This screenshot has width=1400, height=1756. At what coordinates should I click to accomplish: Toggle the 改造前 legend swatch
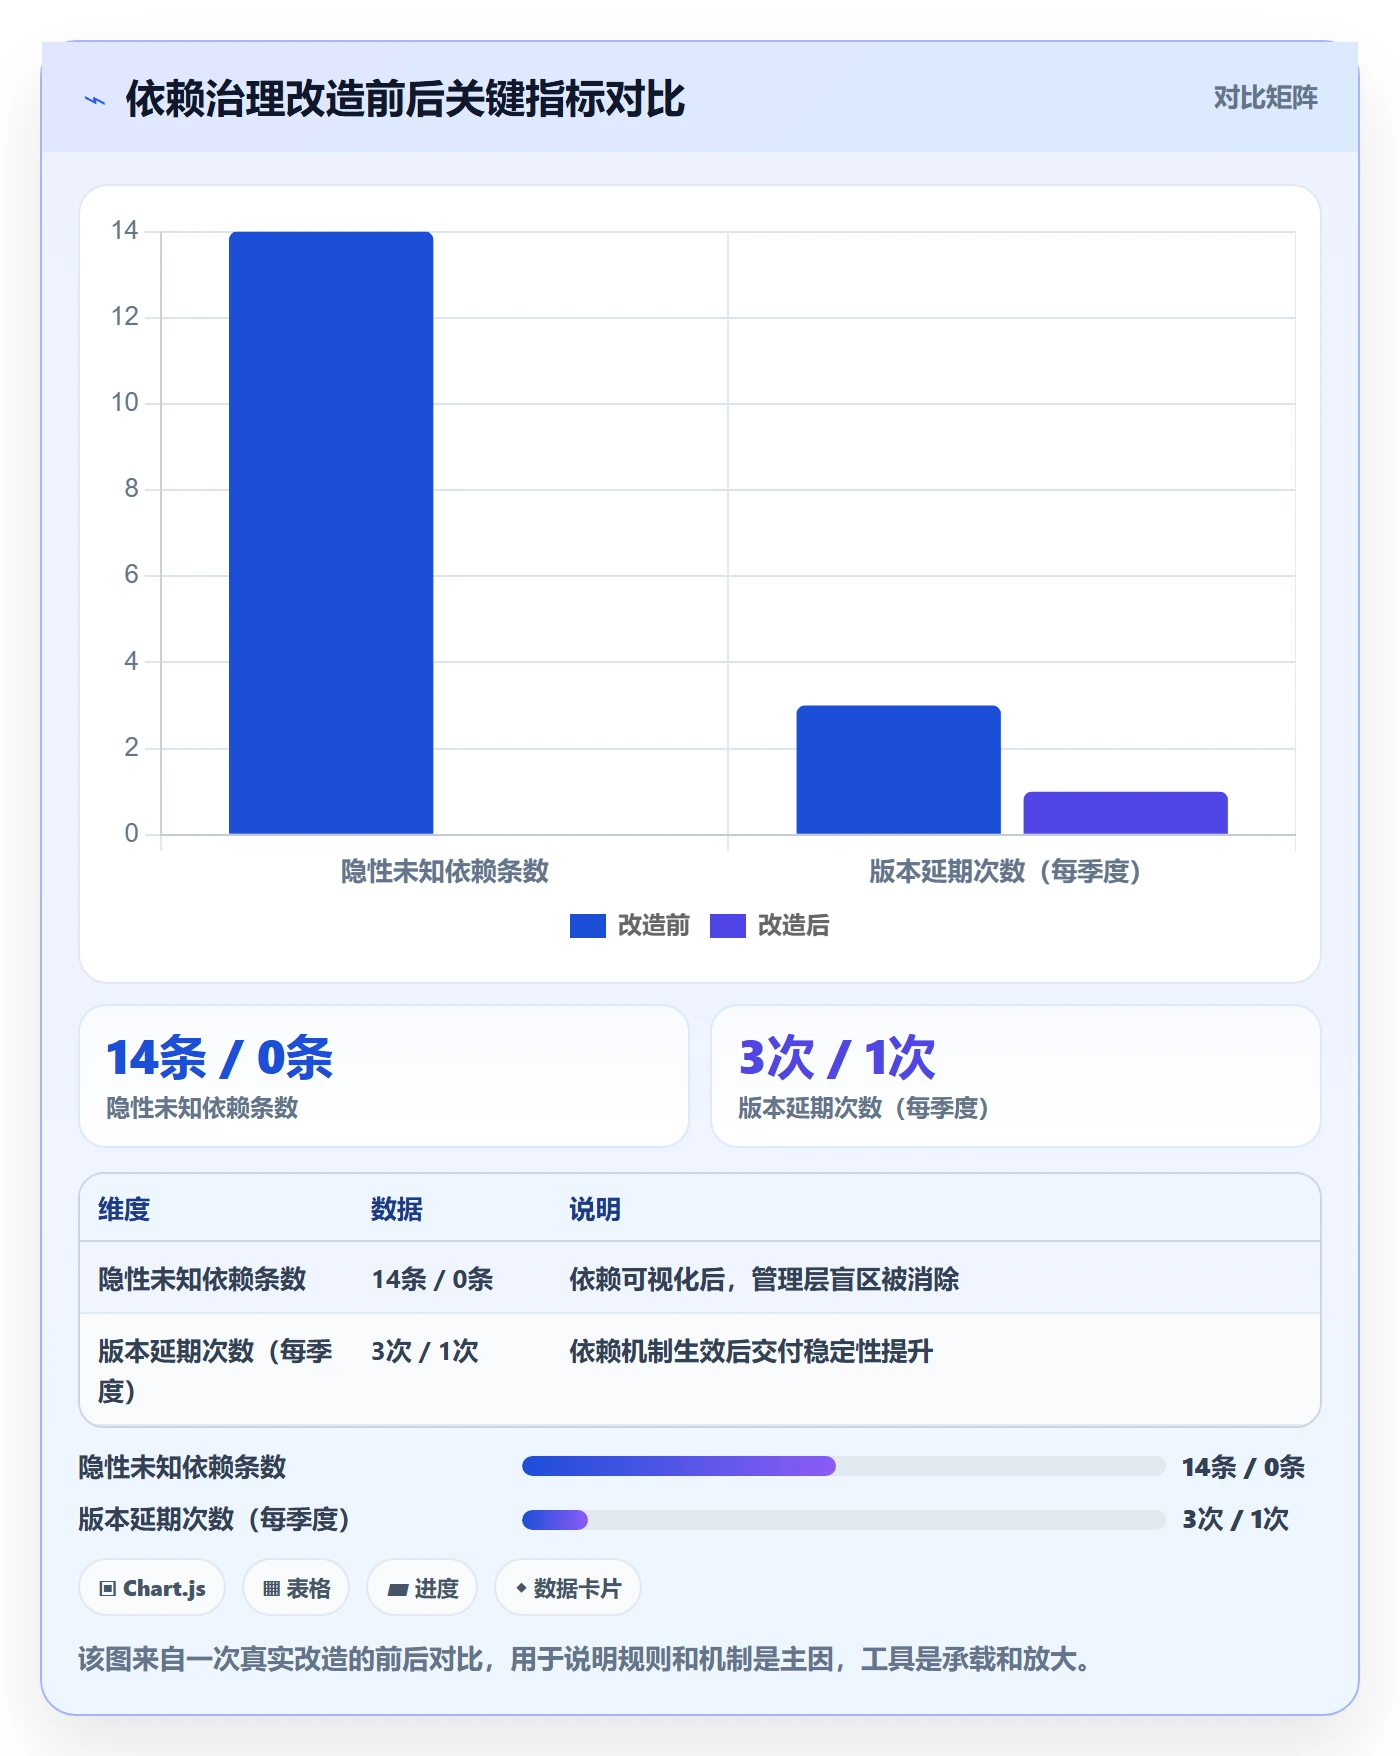(x=588, y=926)
